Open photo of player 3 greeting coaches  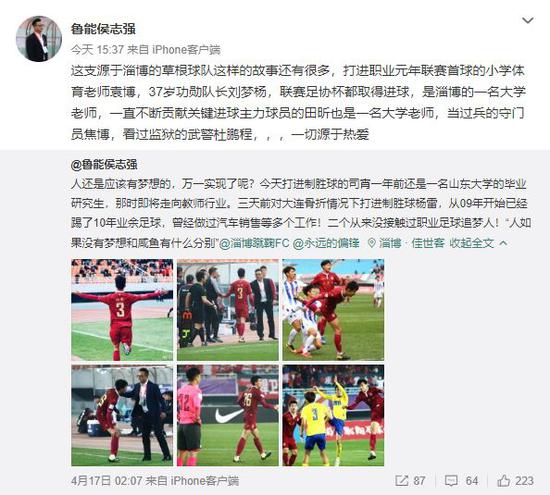[228, 310]
